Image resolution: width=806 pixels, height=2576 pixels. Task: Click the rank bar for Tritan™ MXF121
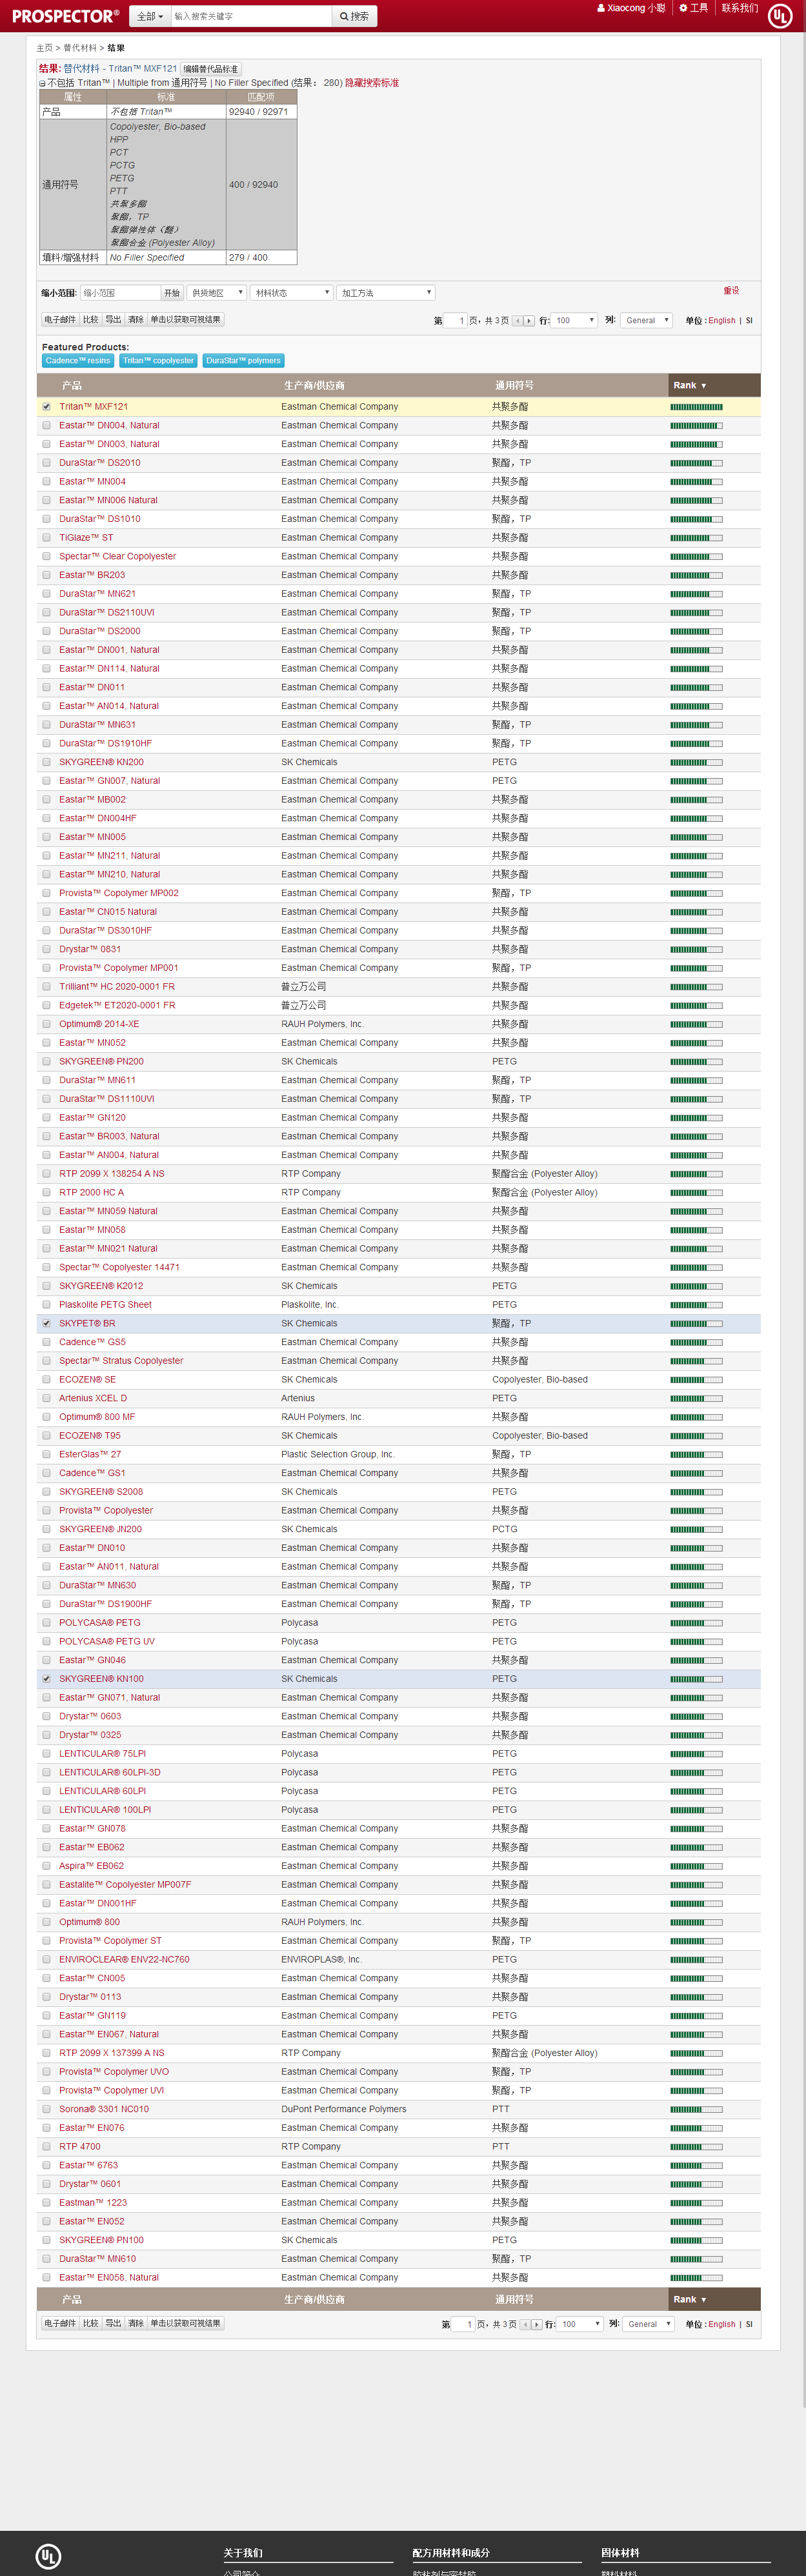(696, 407)
